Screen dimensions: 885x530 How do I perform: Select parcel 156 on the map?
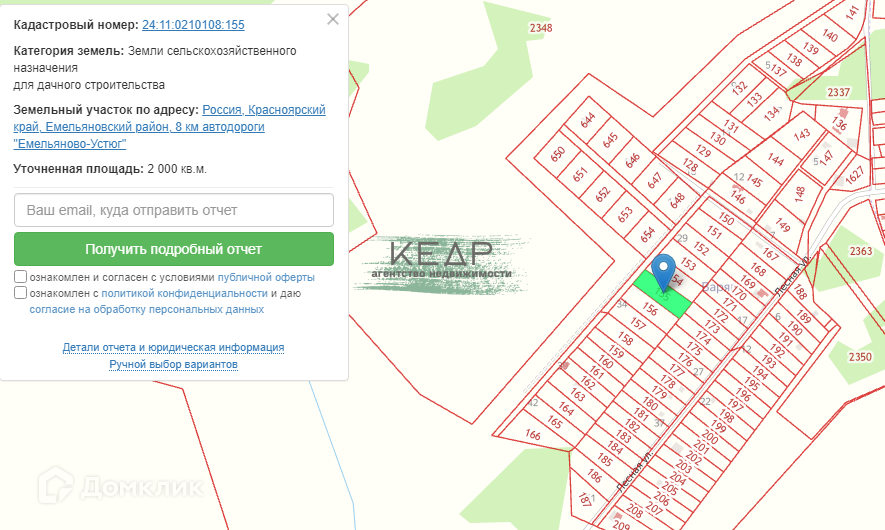tap(650, 309)
